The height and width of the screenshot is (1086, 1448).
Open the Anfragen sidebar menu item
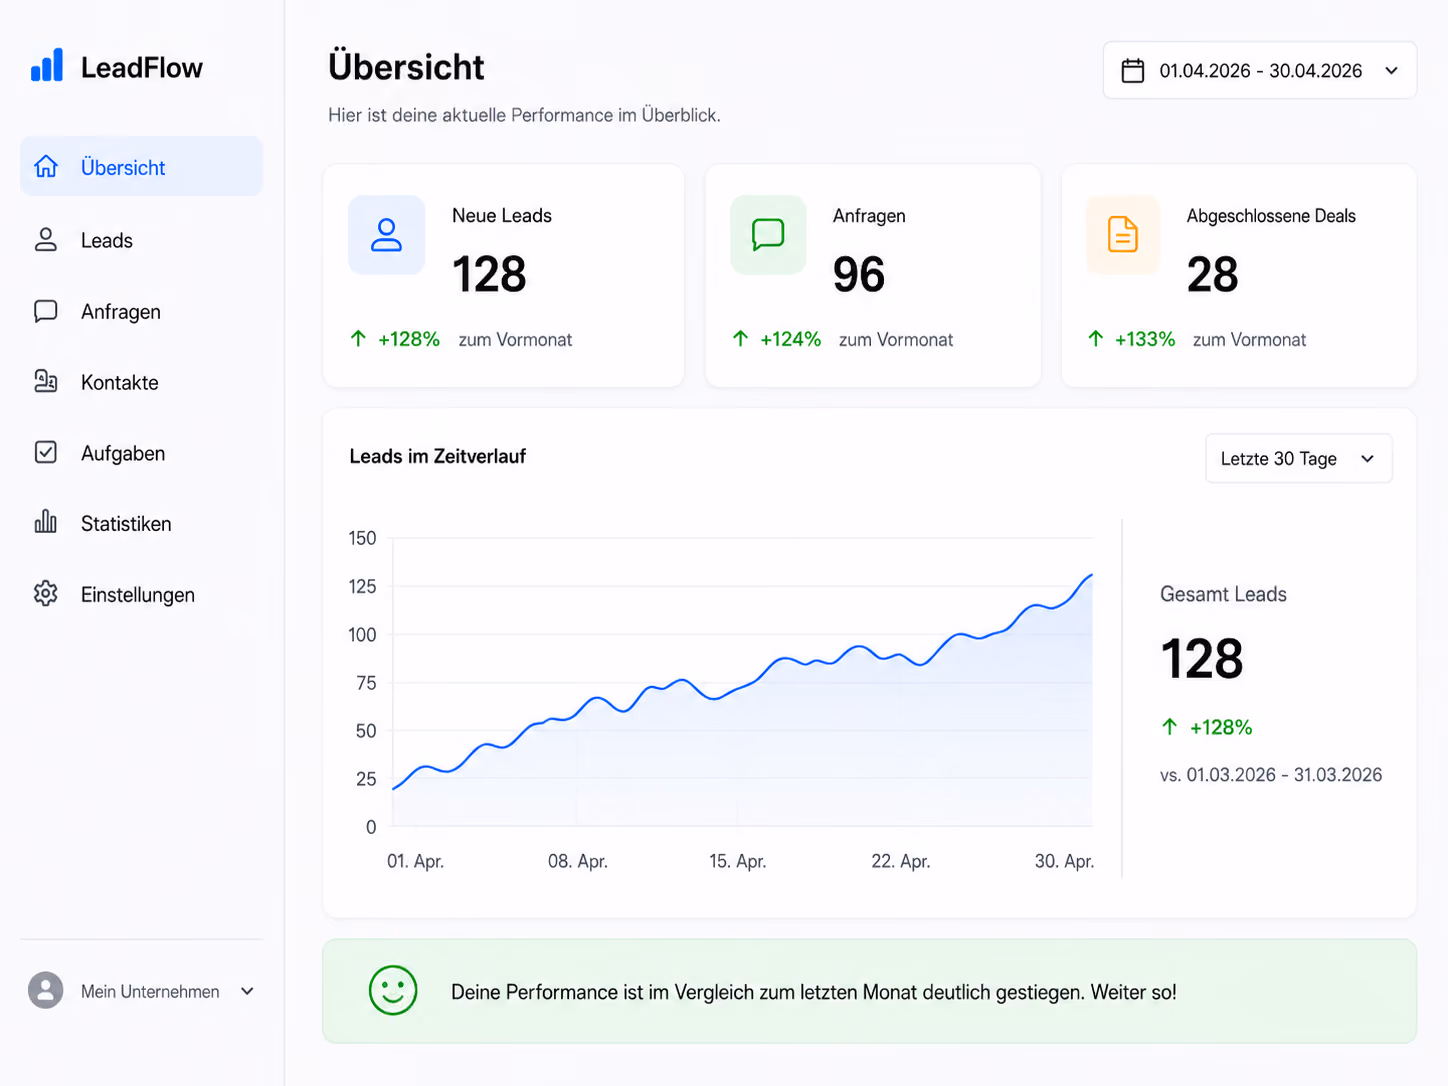tap(141, 311)
